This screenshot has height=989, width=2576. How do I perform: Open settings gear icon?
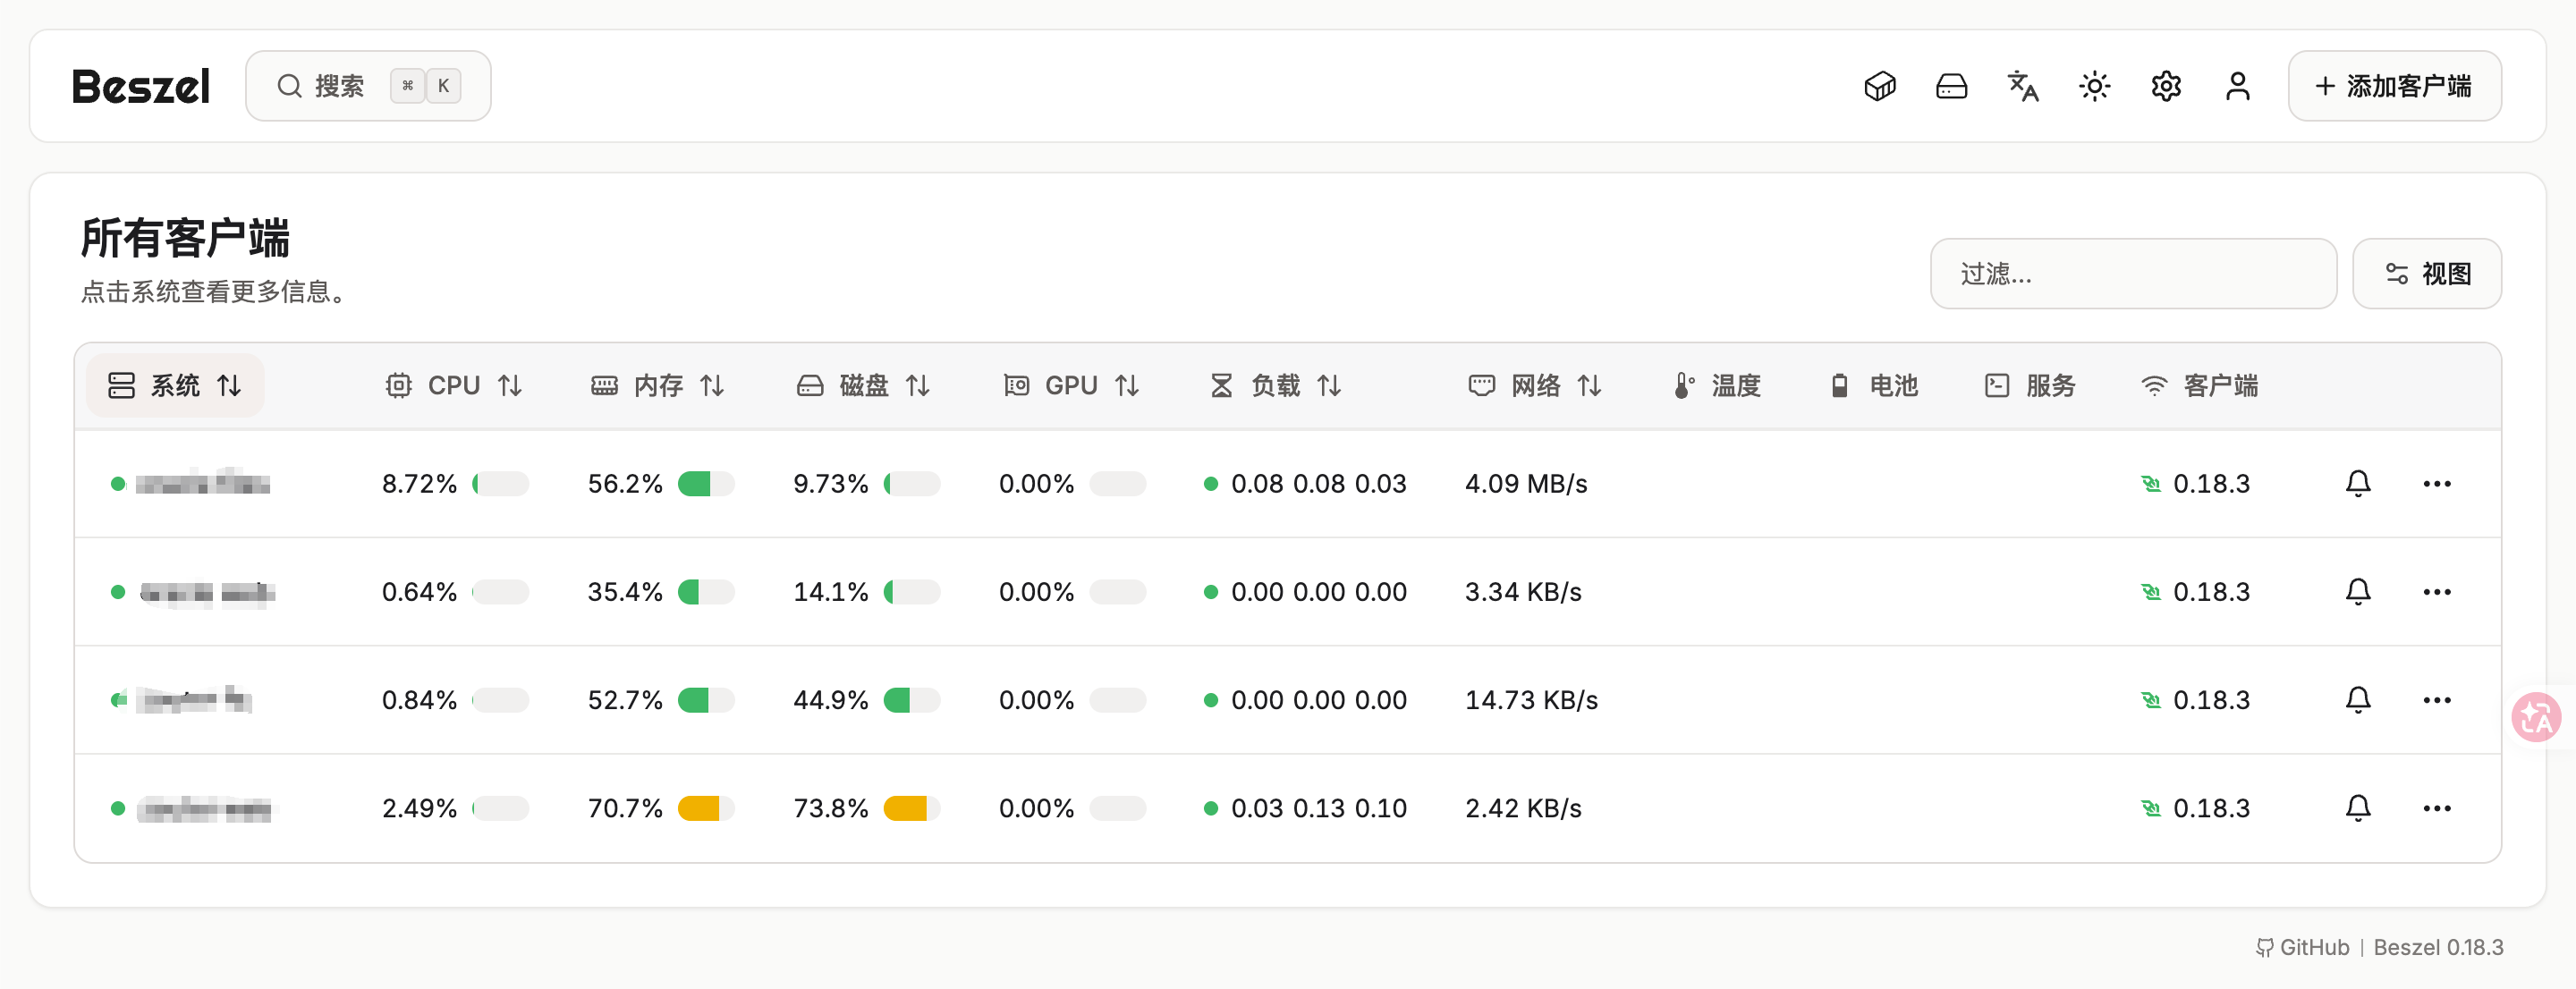pos(2166,86)
